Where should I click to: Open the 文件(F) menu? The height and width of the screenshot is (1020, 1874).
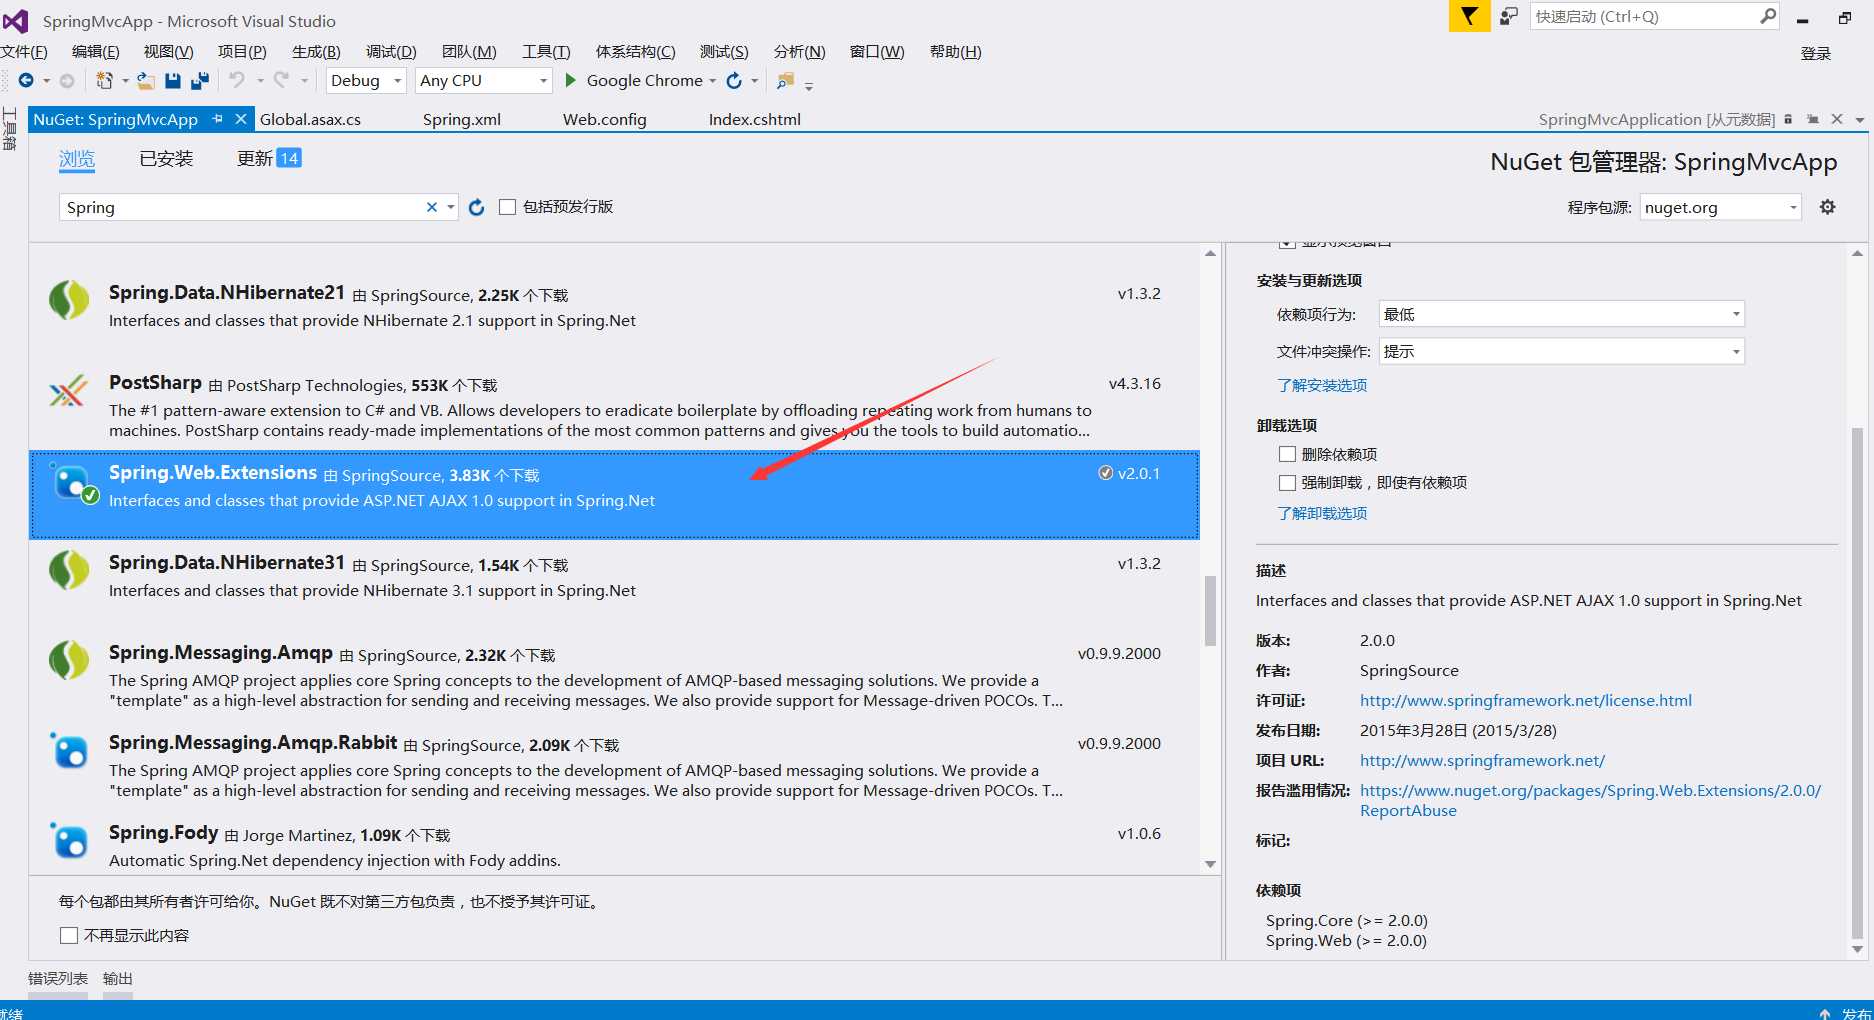coord(24,52)
